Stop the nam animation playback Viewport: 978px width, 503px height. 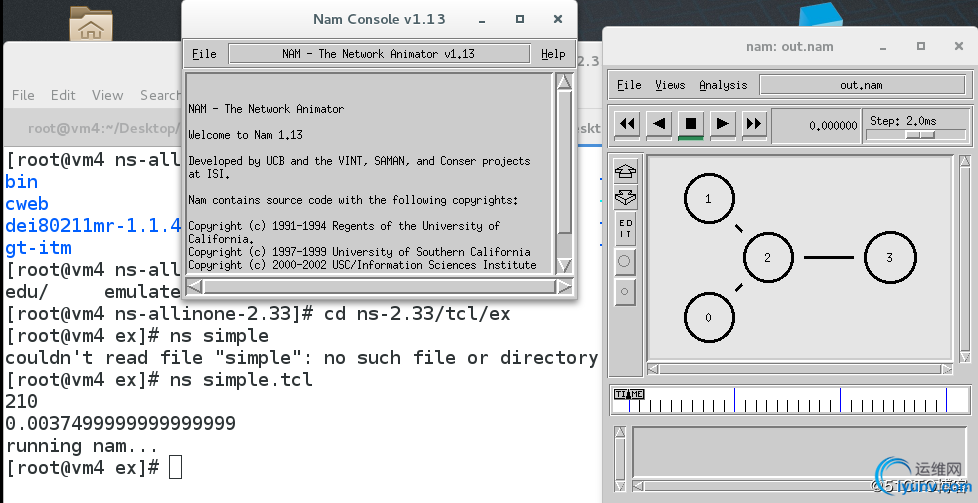click(x=690, y=124)
